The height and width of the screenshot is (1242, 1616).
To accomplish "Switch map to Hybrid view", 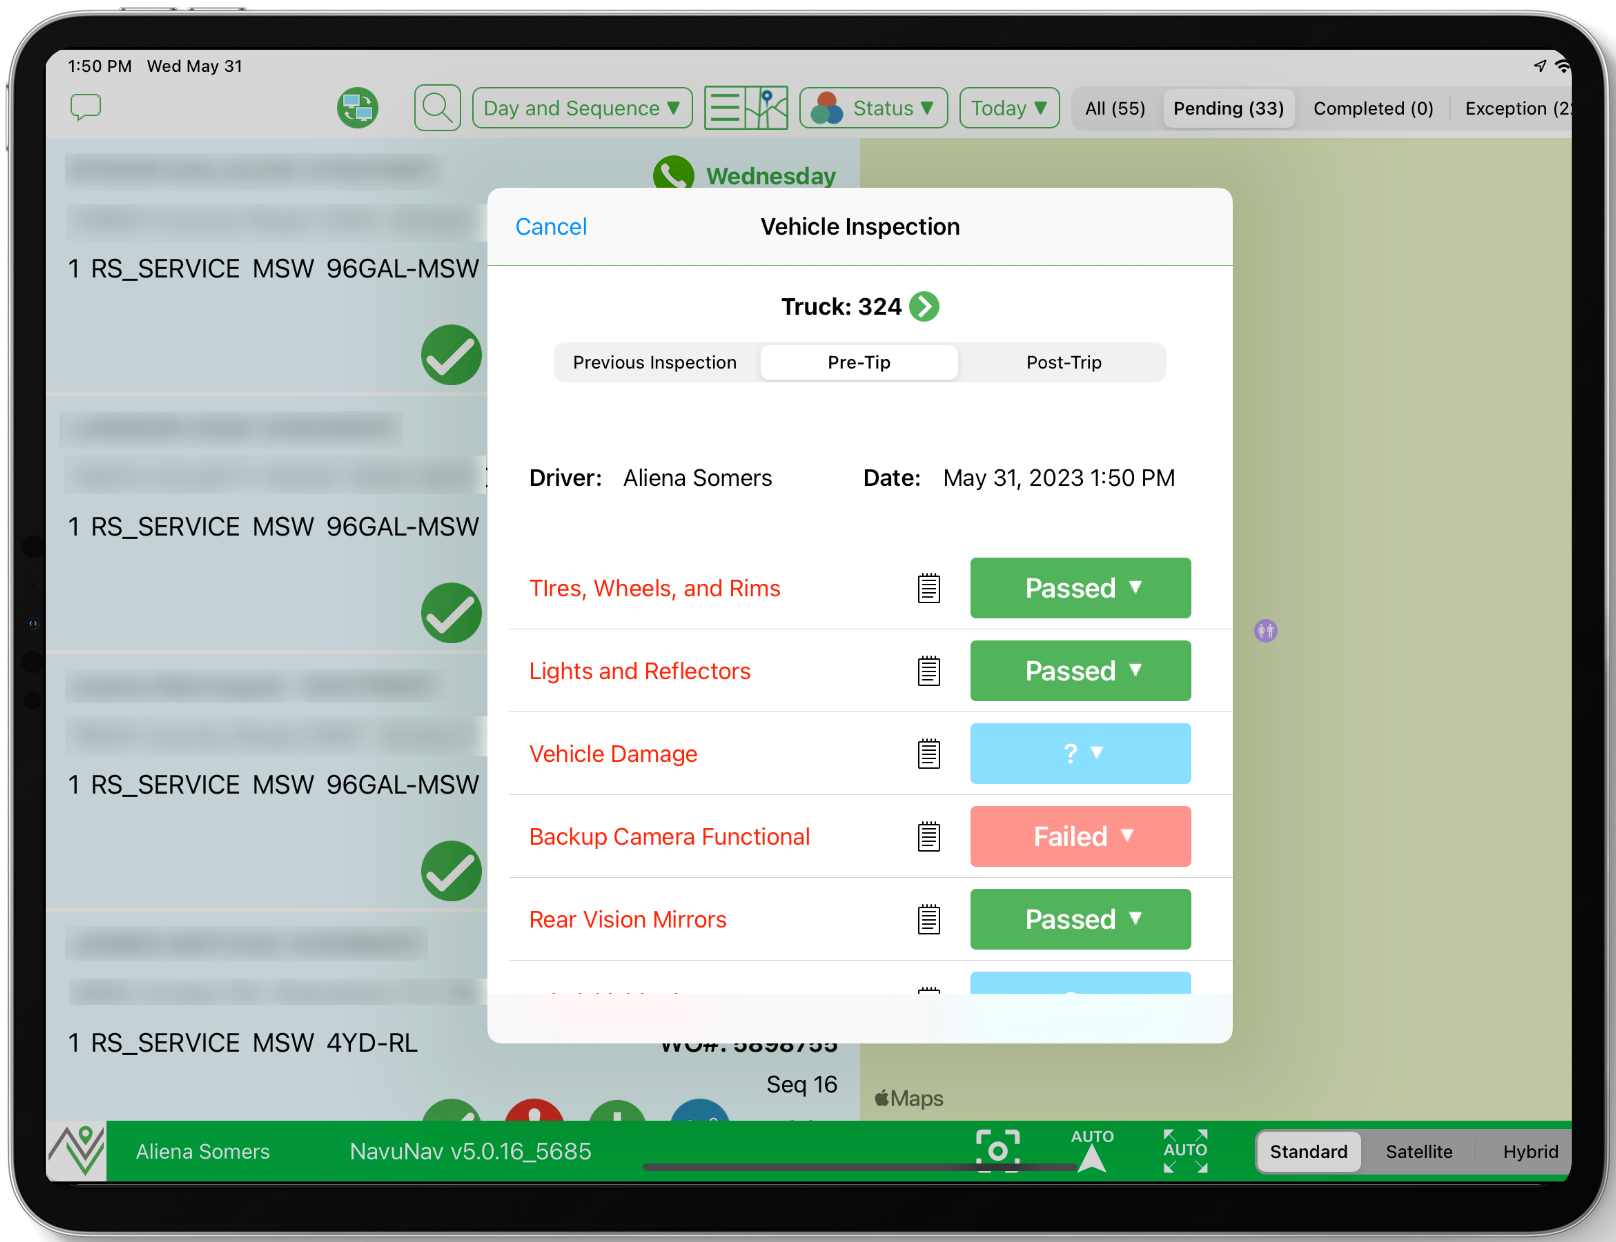I will click(1529, 1151).
